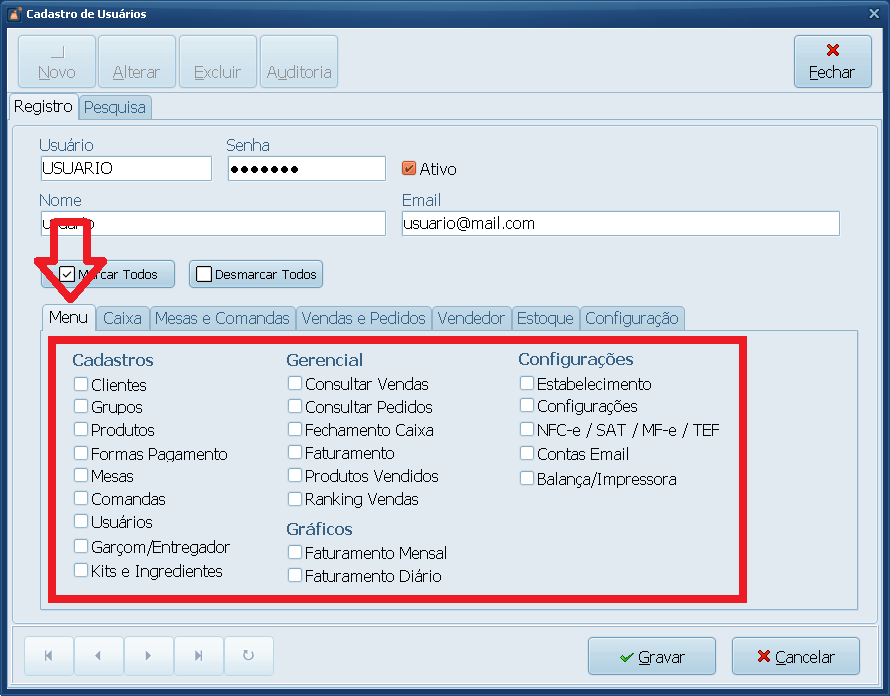Image resolution: width=890 pixels, height=696 pixels.
Task: Open the Caixa permissions tab
Action: 122,318
